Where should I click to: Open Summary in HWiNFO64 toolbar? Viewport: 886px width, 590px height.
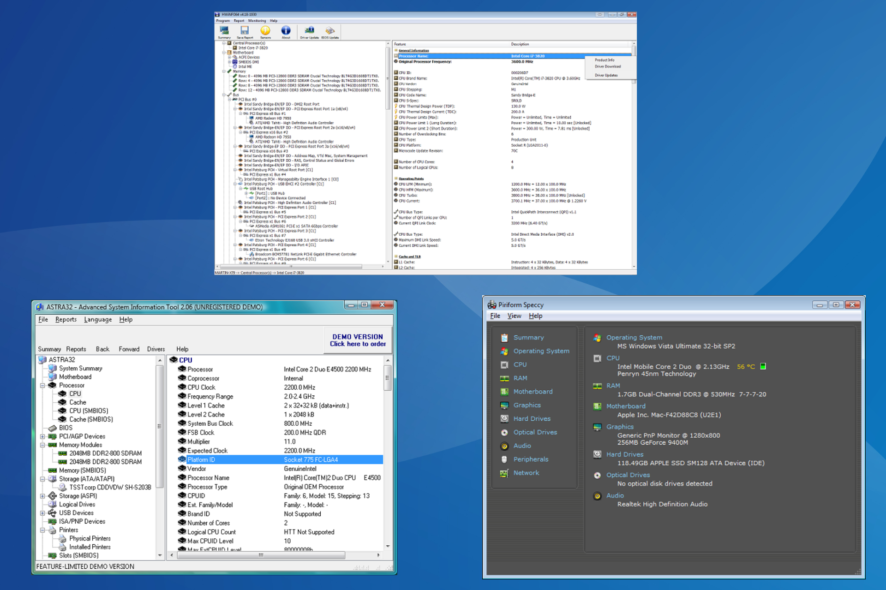[x=224, y=32]
